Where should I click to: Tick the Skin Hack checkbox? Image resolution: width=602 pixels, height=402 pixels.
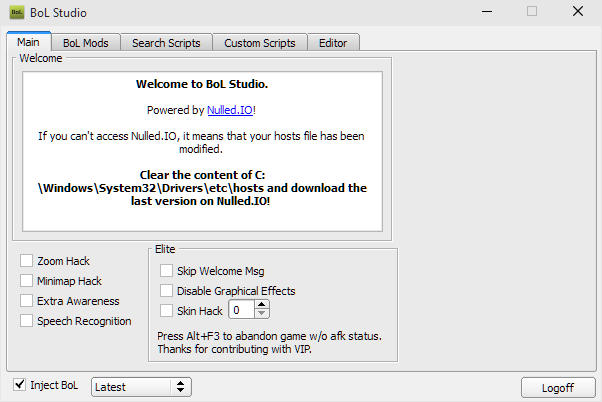166,310
